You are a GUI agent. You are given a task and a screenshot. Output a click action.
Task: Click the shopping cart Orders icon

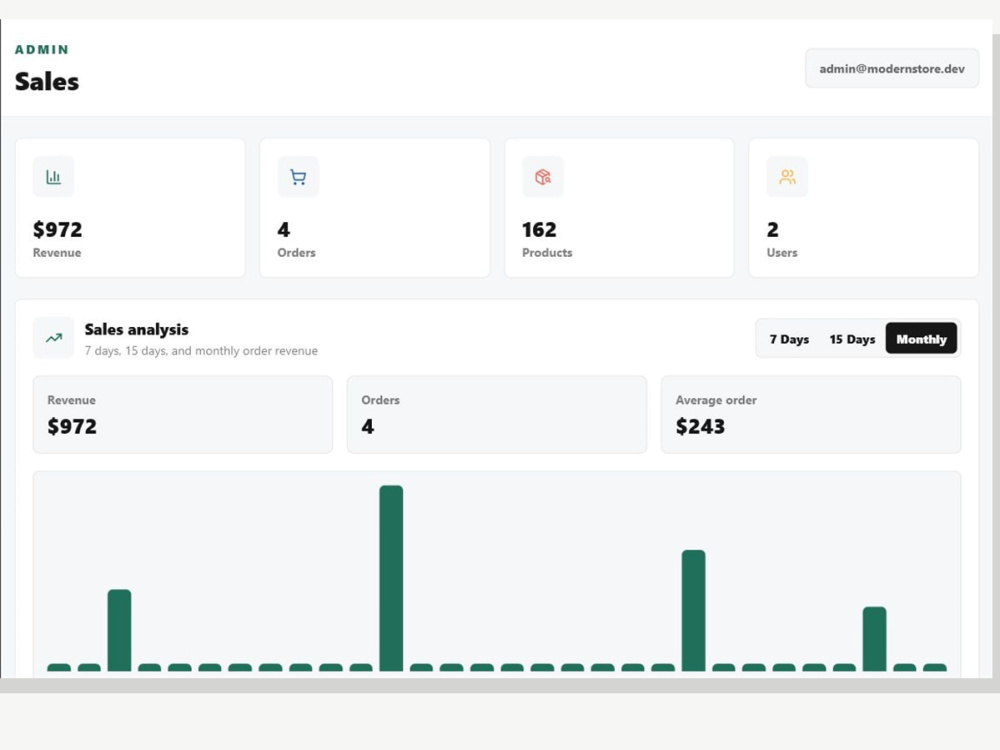pyautogui.click(x=298, y=177)
